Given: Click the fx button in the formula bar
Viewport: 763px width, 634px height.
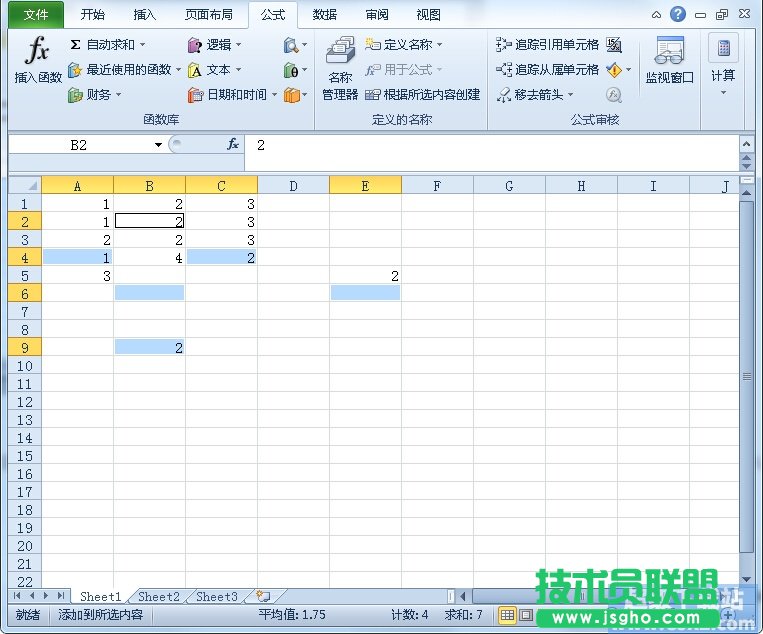Looking at the screenshot, I should tap(233, 145).
